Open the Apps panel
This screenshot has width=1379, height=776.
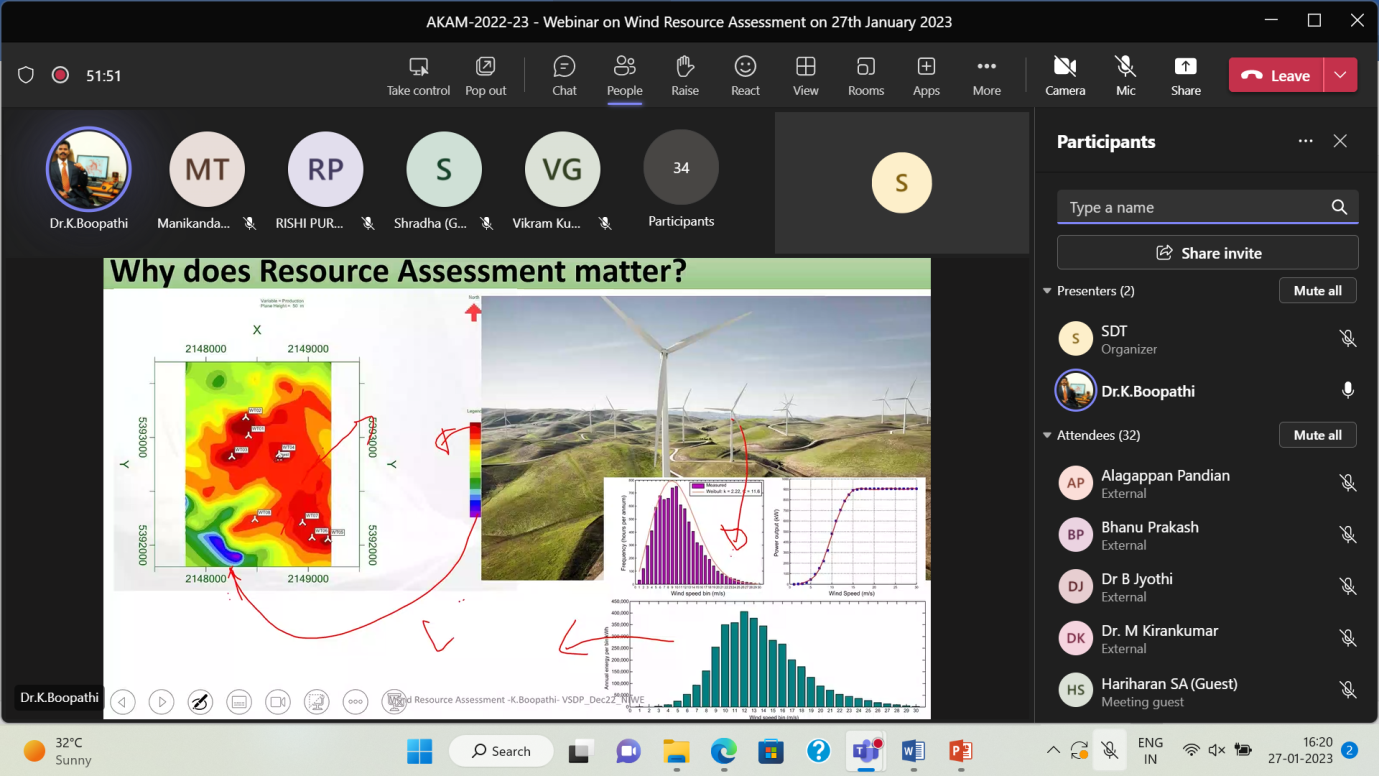pyautogui.click(x=926, y=76)
